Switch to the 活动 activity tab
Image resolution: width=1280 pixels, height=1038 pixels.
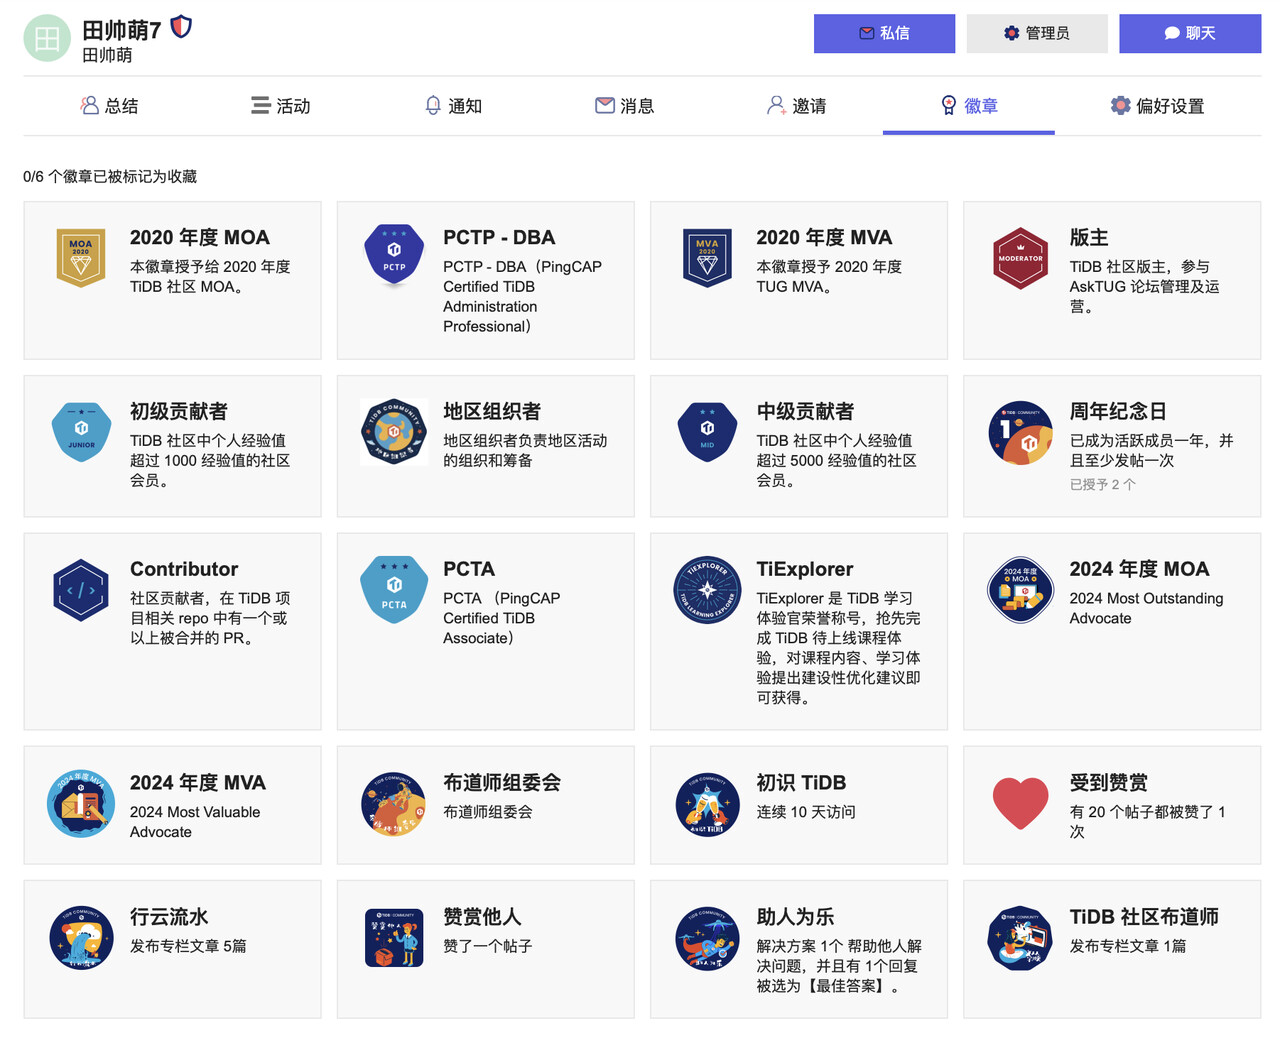[281, 106]
